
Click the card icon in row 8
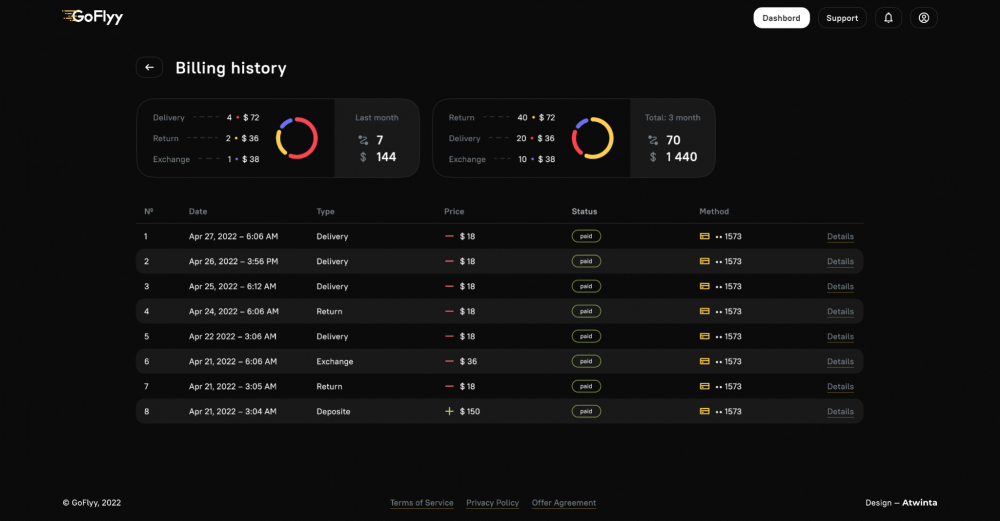[705, 411]
